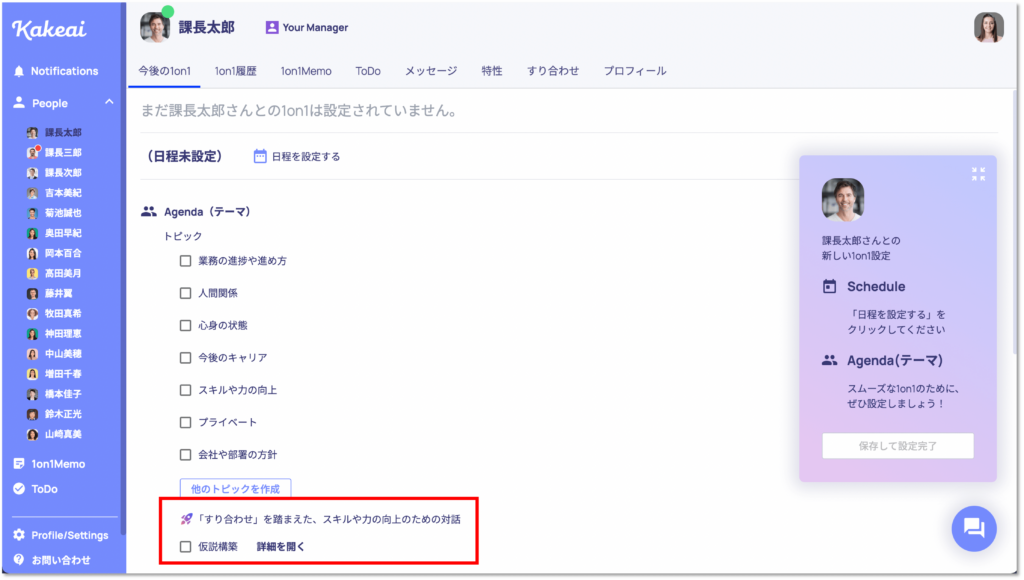
Task: Open the user avatar at top right
Action: 988,27
